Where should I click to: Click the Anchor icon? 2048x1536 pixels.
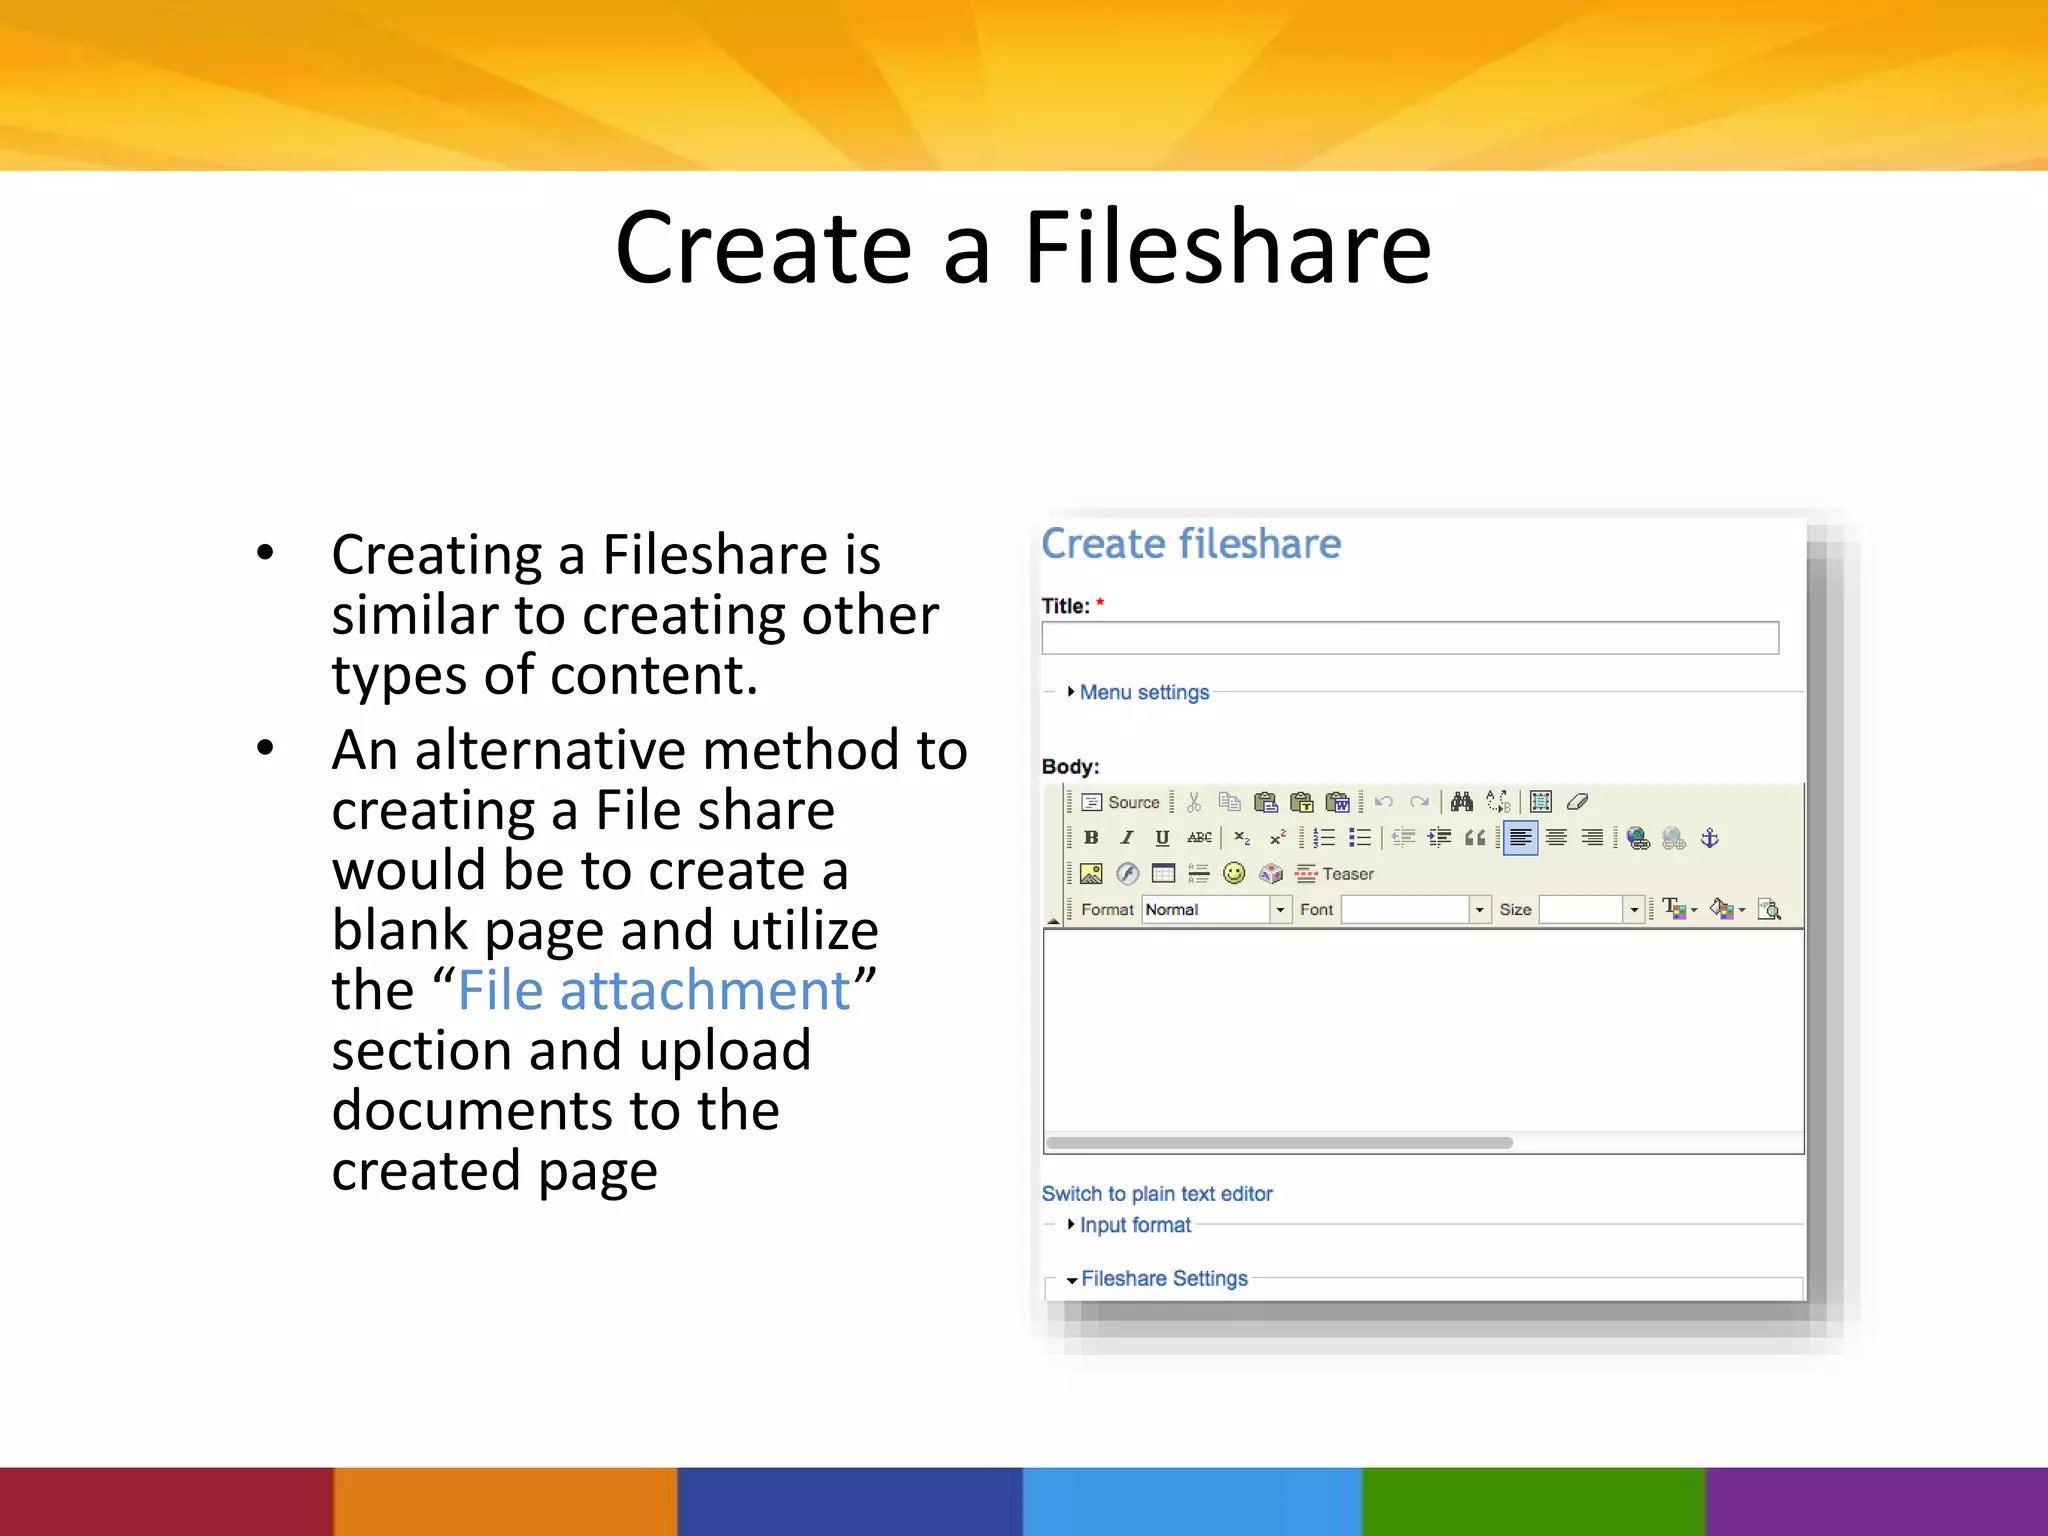(x=1710, y=838)
